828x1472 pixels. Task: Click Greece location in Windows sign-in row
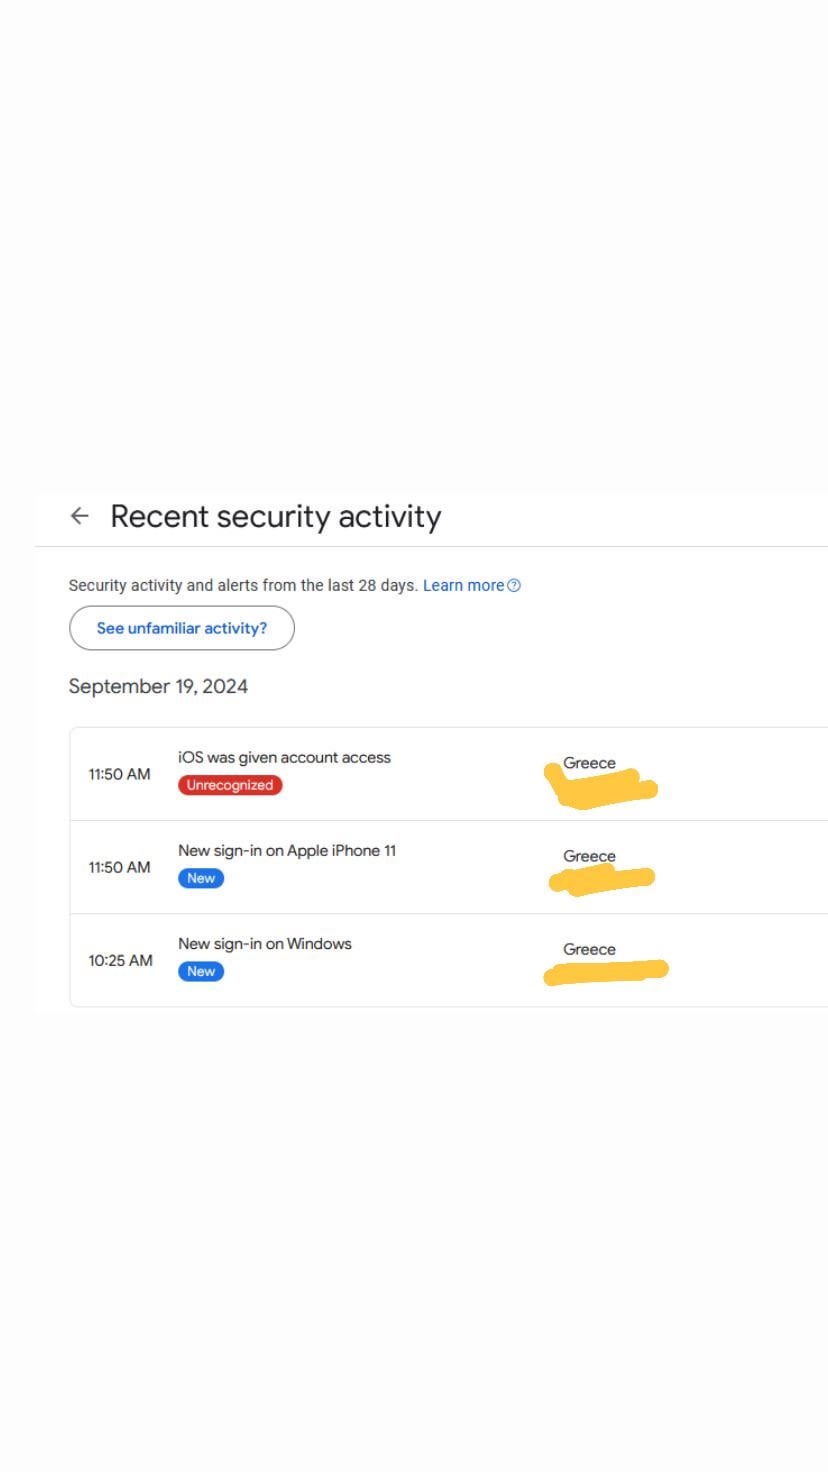point(589,949)
